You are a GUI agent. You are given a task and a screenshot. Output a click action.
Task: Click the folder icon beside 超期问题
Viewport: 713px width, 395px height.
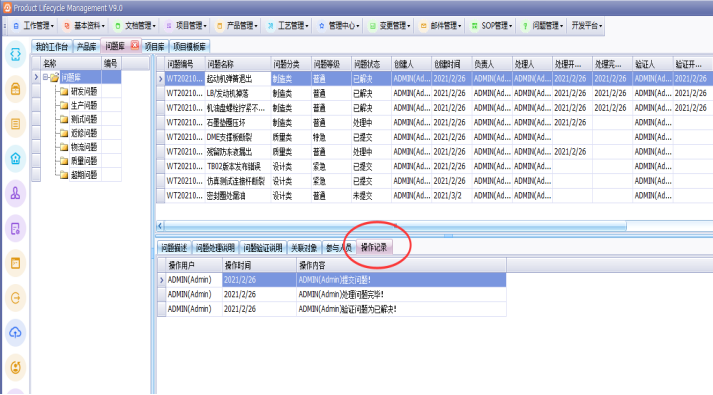click(x=64, y=175)
